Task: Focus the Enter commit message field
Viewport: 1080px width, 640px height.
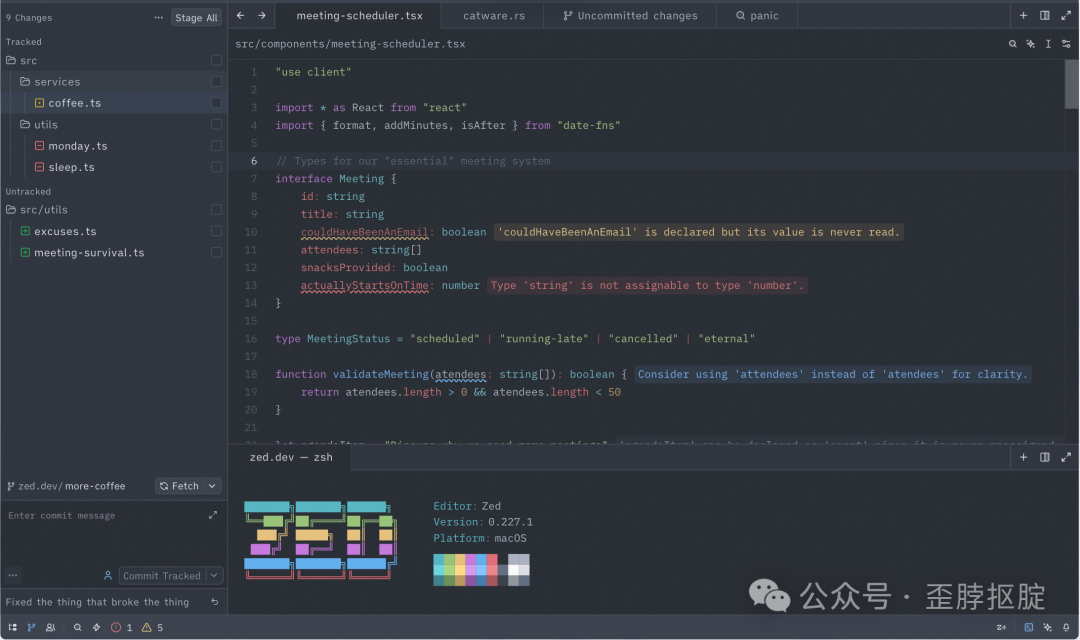Action: point(100,516)
